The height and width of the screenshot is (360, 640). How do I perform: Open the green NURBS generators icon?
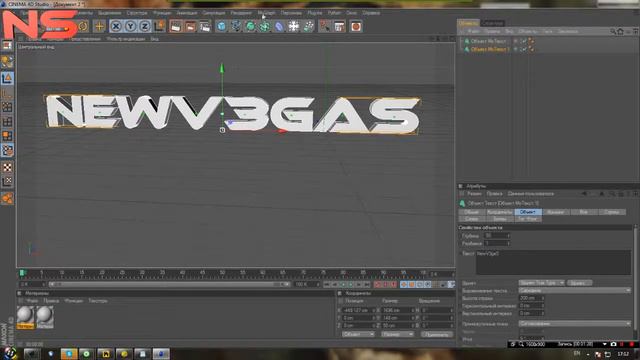click(x=250, y=27)
